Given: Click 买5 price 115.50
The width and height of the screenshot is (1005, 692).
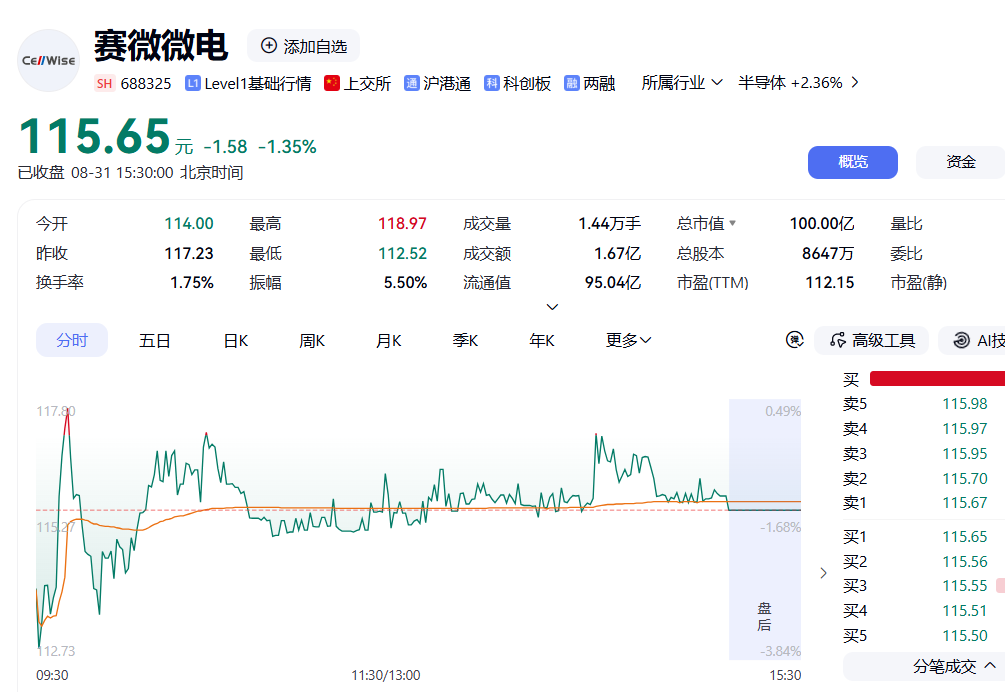Looking at the screenshot, I should point(965,636).
